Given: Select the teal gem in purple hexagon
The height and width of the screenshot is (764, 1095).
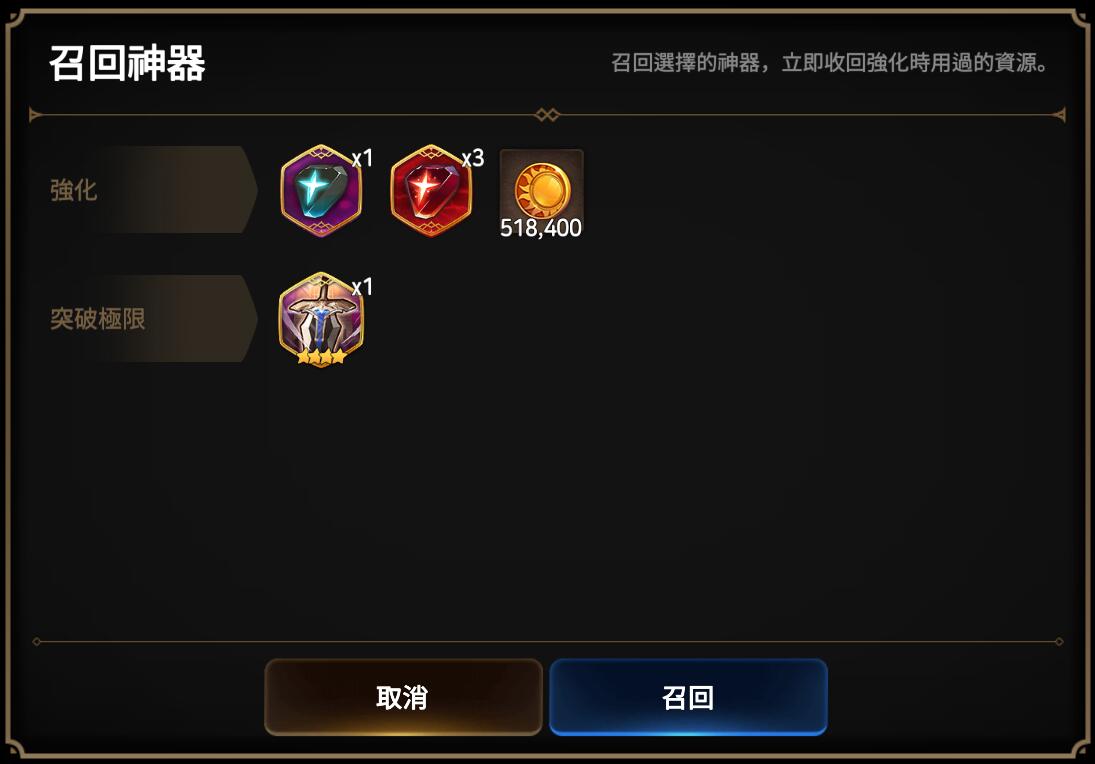Looking at the screenshot, I should click(321, 191).
